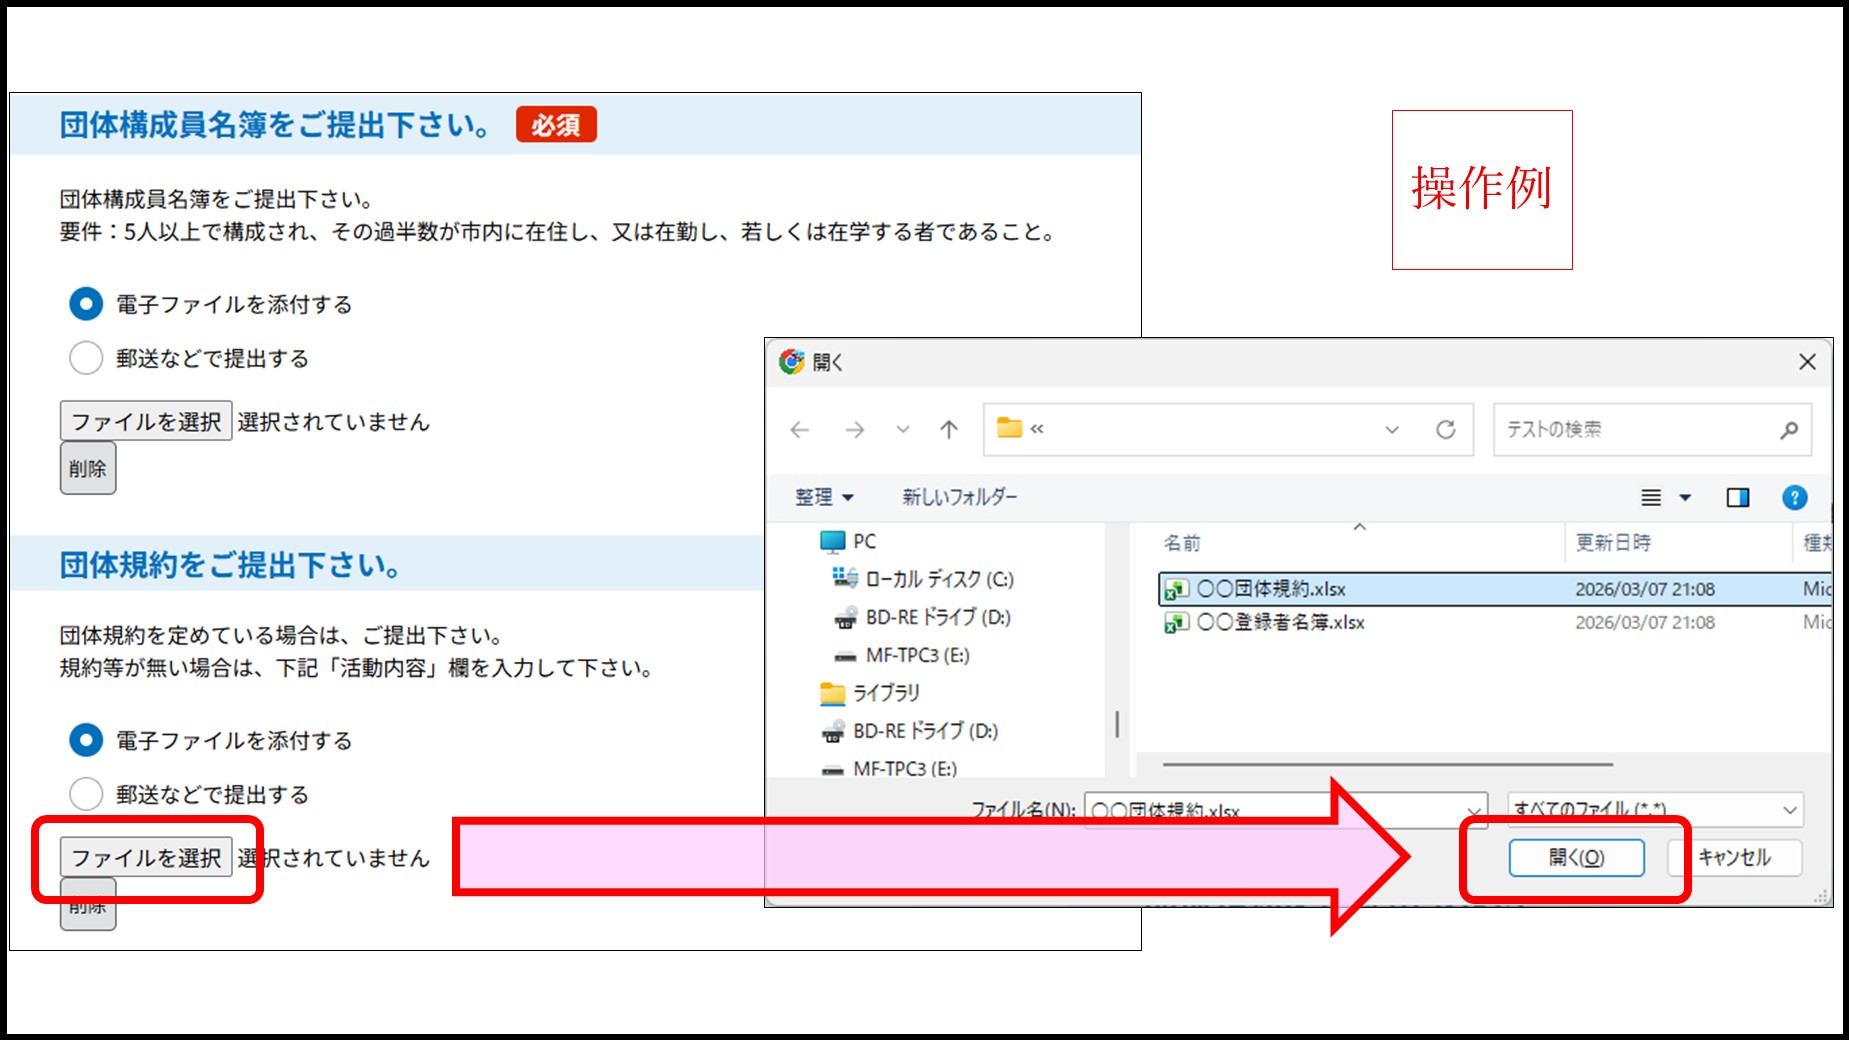This screenshot has width=1849, height=1040.
Task: Open the 整理 menu
Action: pyautogui.click(x=823, y=497)
